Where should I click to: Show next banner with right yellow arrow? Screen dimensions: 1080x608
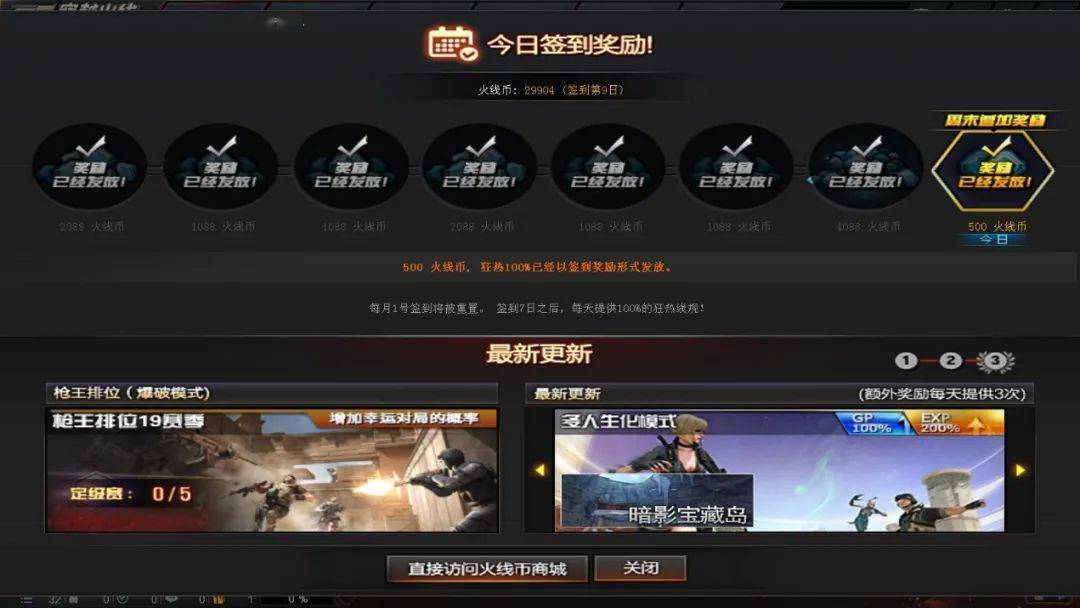point(1020,470)
